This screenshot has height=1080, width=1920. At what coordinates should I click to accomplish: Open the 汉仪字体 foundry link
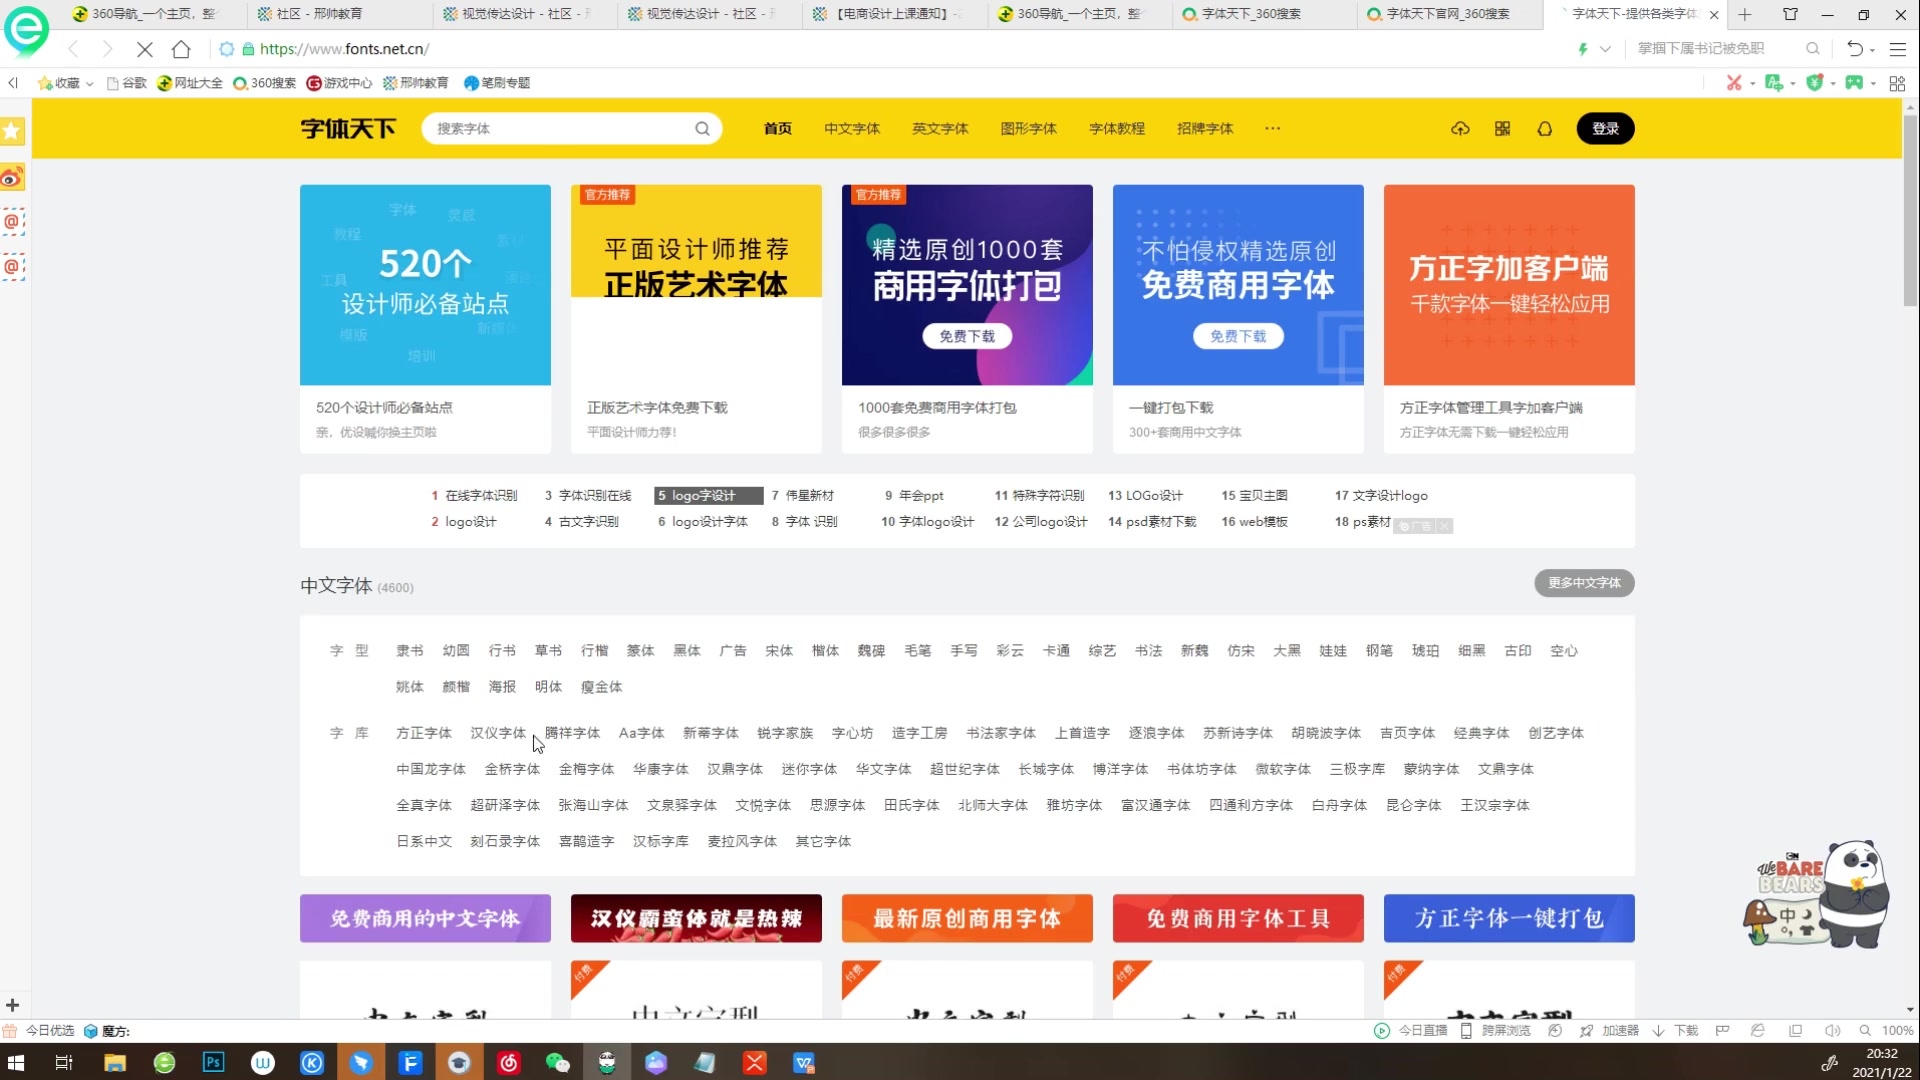(498, 733)
